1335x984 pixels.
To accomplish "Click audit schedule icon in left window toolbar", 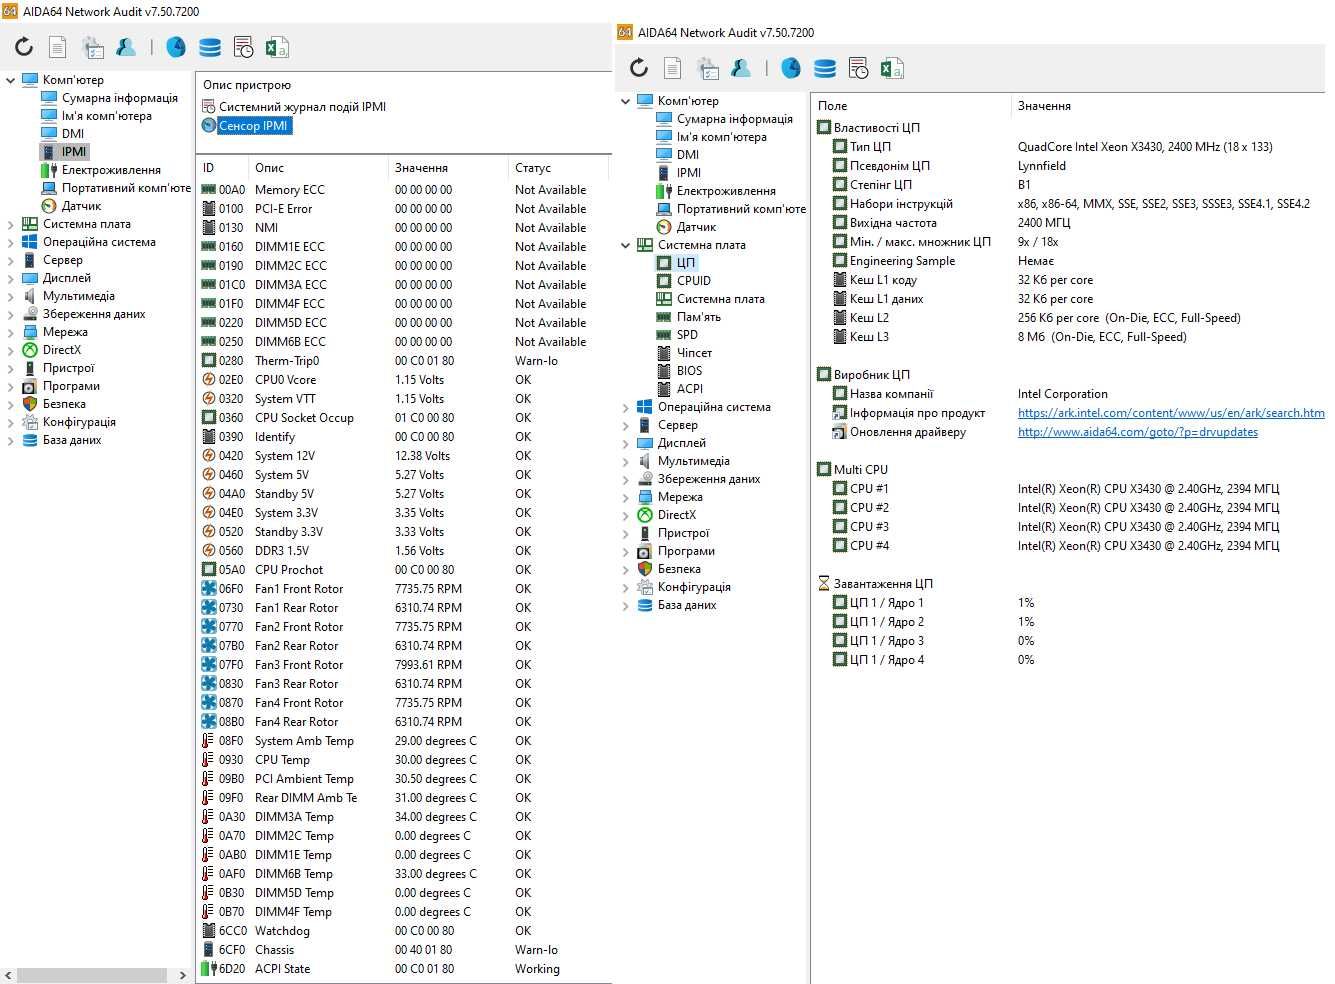I will 243,47.
